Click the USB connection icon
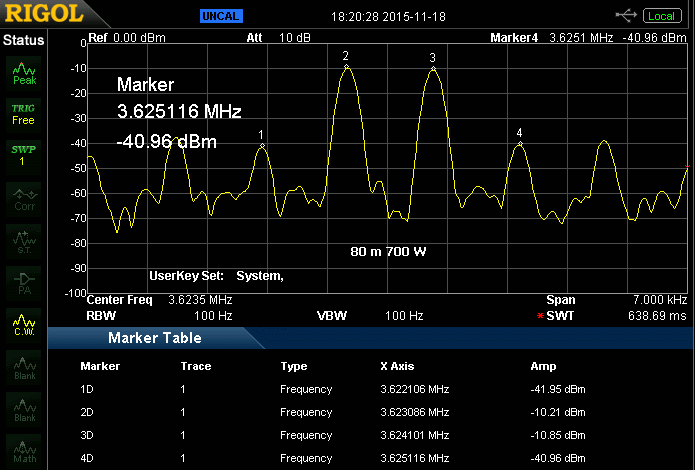Screen dimensions: 695x470 pos(627,15)
